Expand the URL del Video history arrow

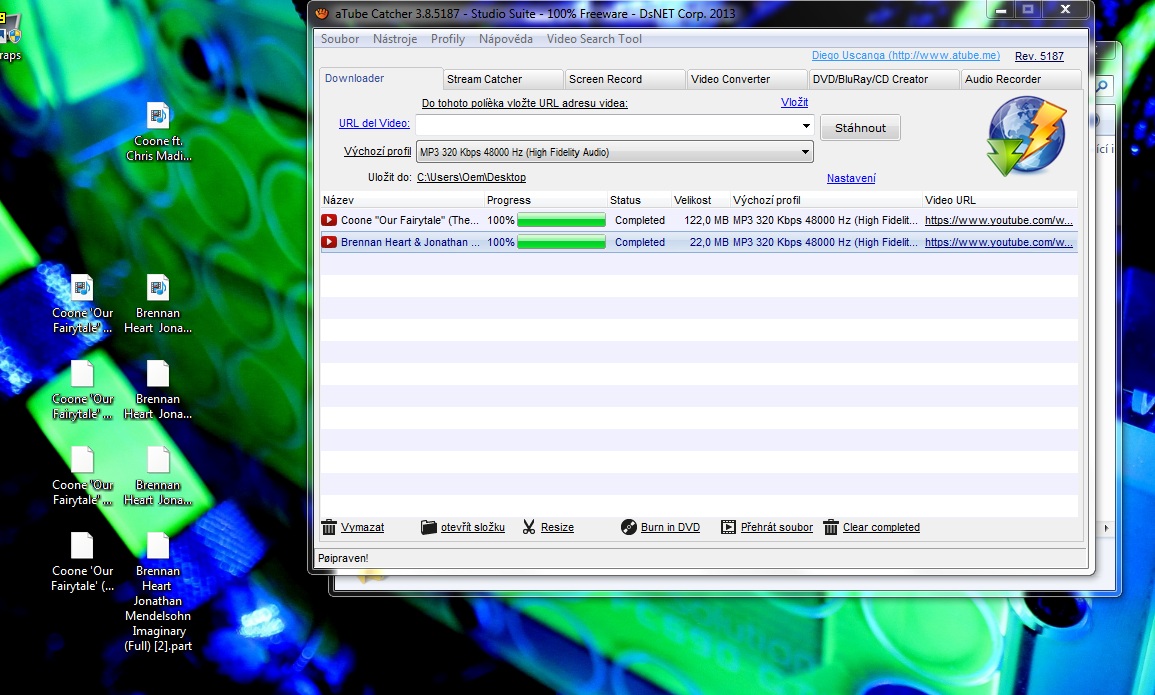(806, 126)
